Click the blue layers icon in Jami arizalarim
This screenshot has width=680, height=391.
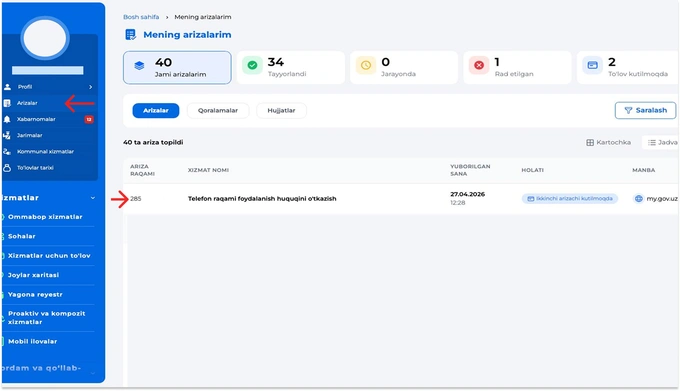pyautogui.click(x=139, y=65)
